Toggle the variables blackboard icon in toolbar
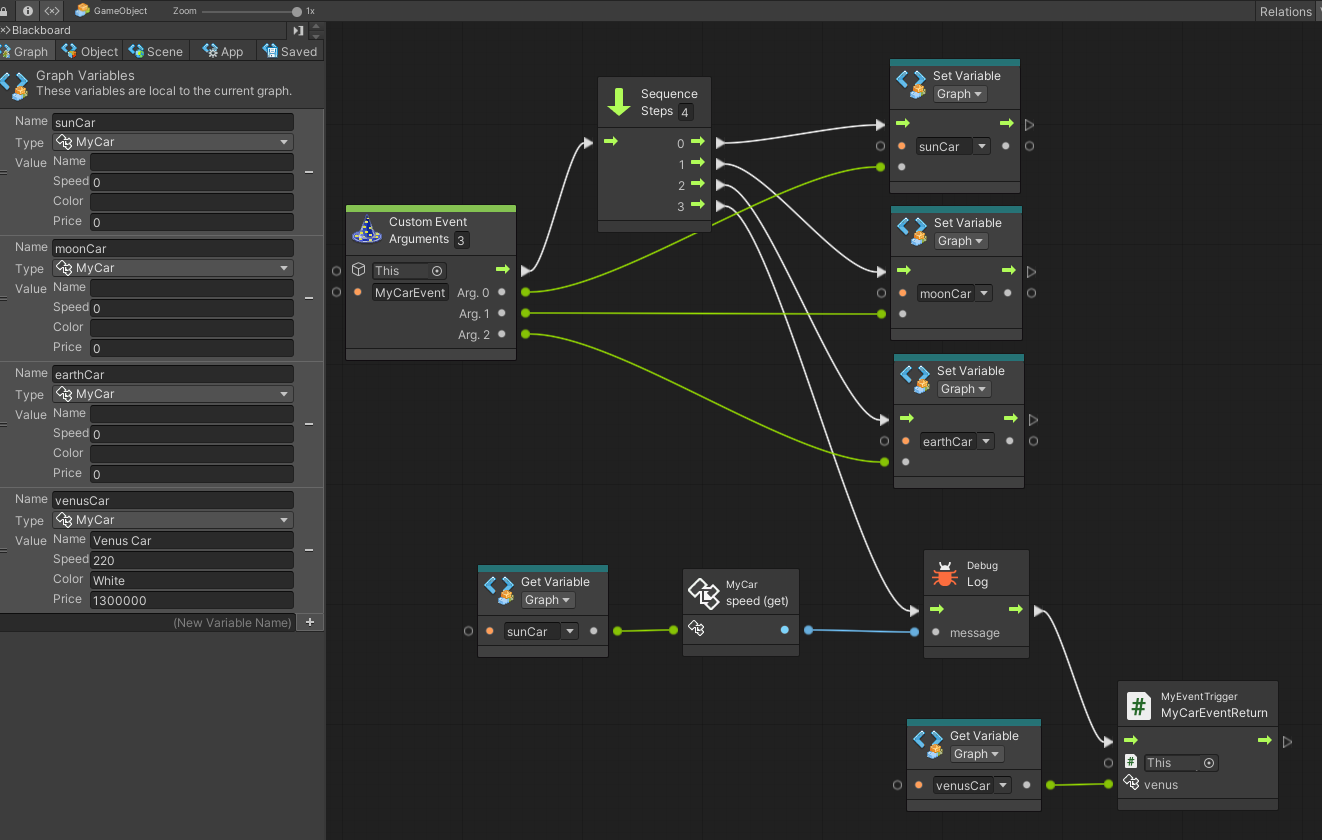The height and width of the screenshot is (840, 1322). point(51,10)
